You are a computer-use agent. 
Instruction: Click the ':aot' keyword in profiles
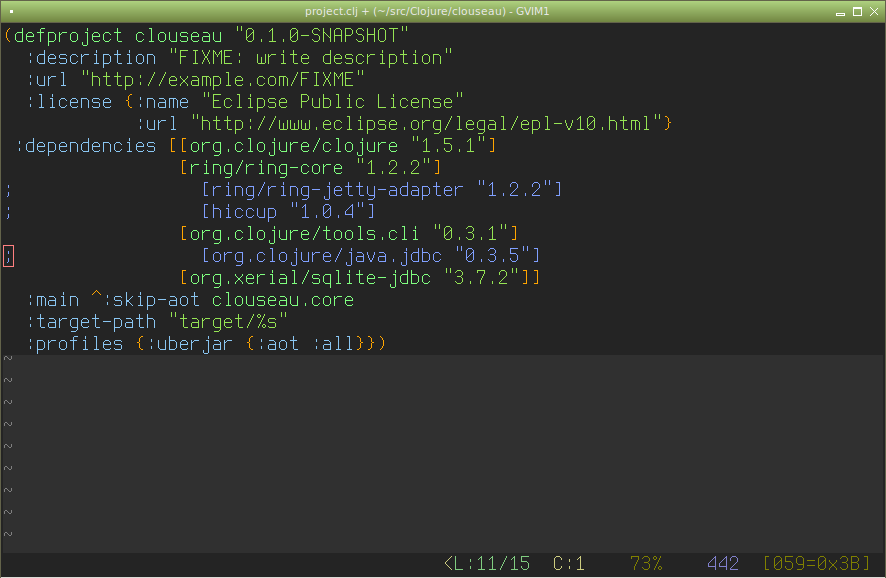tap(277, 345)
